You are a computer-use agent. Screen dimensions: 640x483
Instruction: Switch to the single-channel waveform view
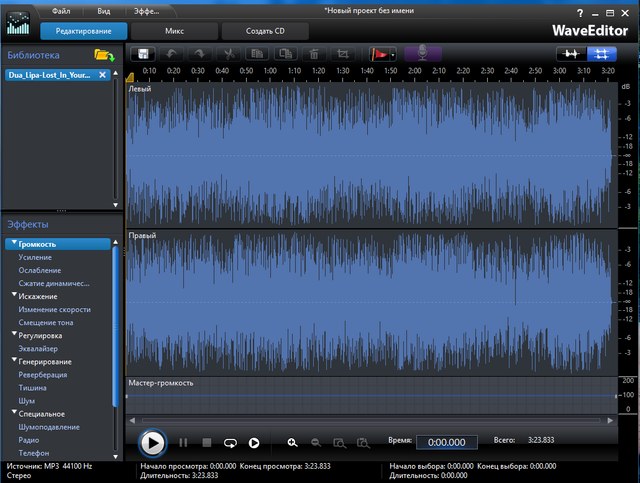pos(572,54)
